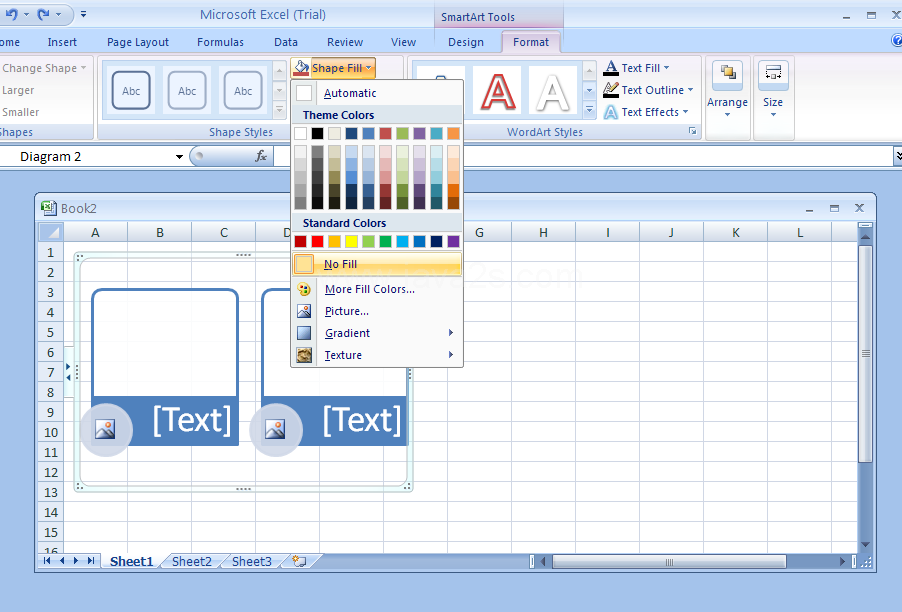Switch to the Sheet2 worksheet tab
Image resolution: width=902 pixels, height=612 pixels.
coord(192,561)
